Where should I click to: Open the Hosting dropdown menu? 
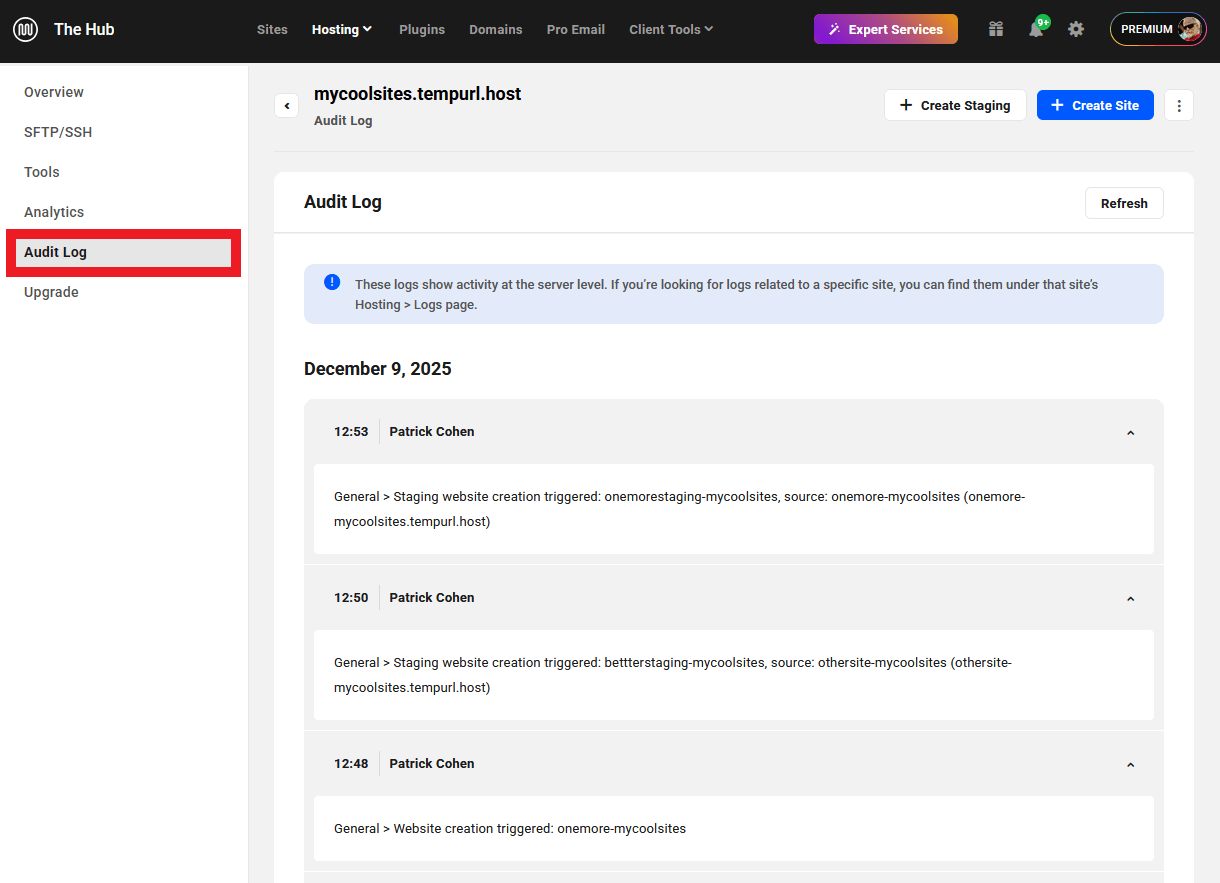pos(342,29)
